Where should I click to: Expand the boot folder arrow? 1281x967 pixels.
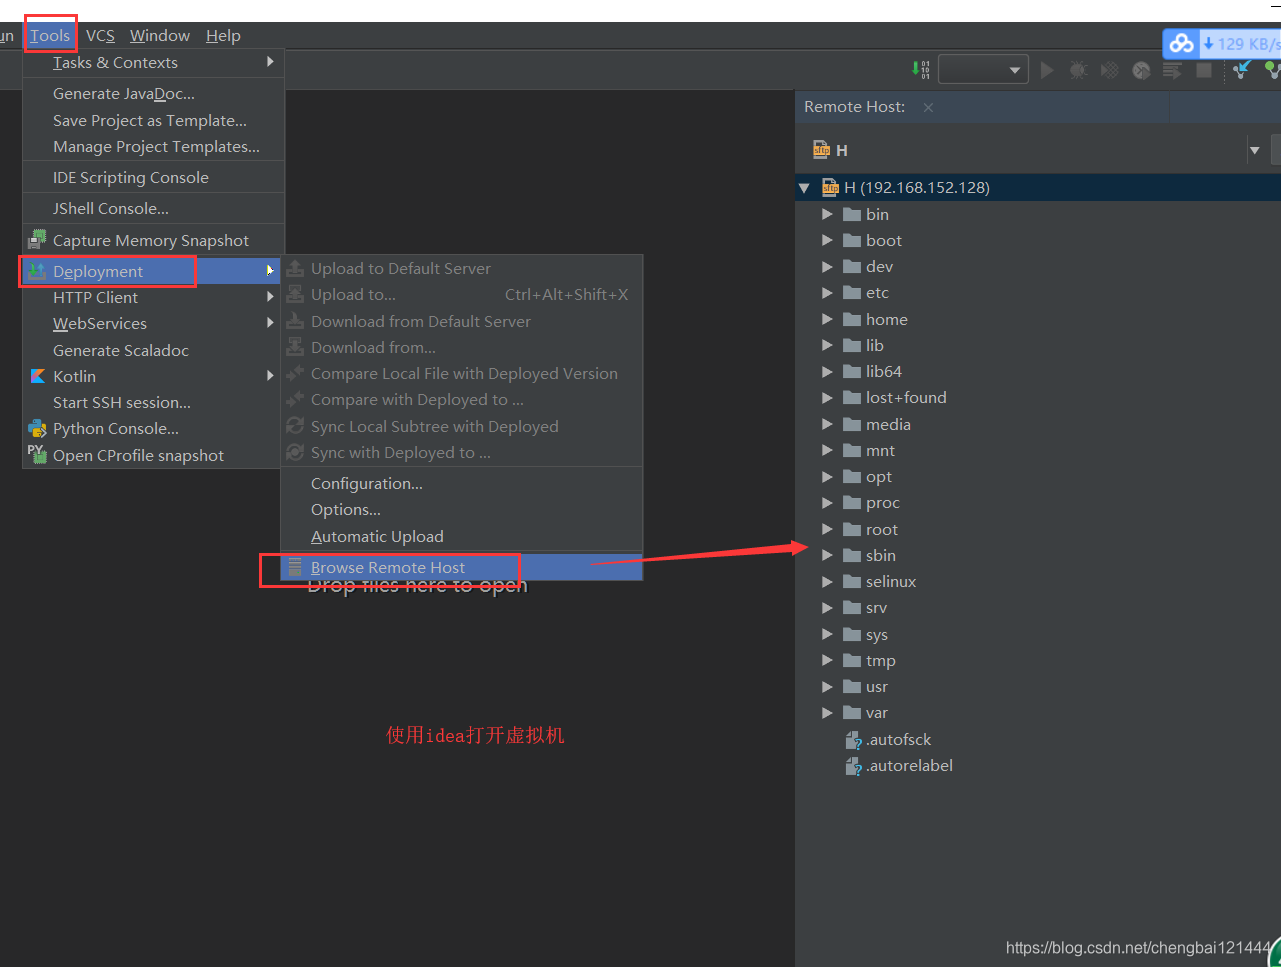pyautogui.click(x=827, y=240)
